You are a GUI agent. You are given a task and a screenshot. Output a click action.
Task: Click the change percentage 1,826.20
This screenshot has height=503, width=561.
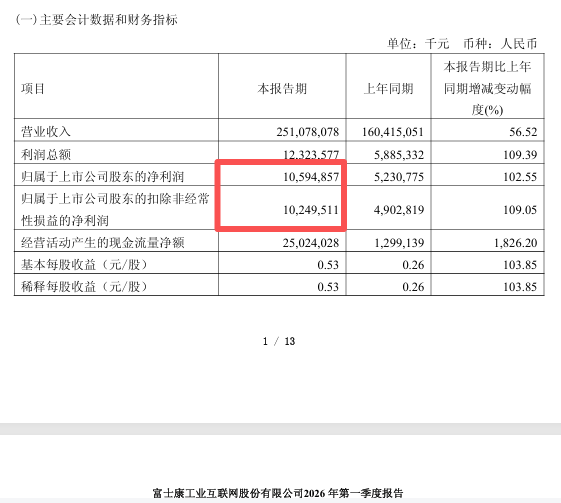pyautogui.click(x=516, y=243)
